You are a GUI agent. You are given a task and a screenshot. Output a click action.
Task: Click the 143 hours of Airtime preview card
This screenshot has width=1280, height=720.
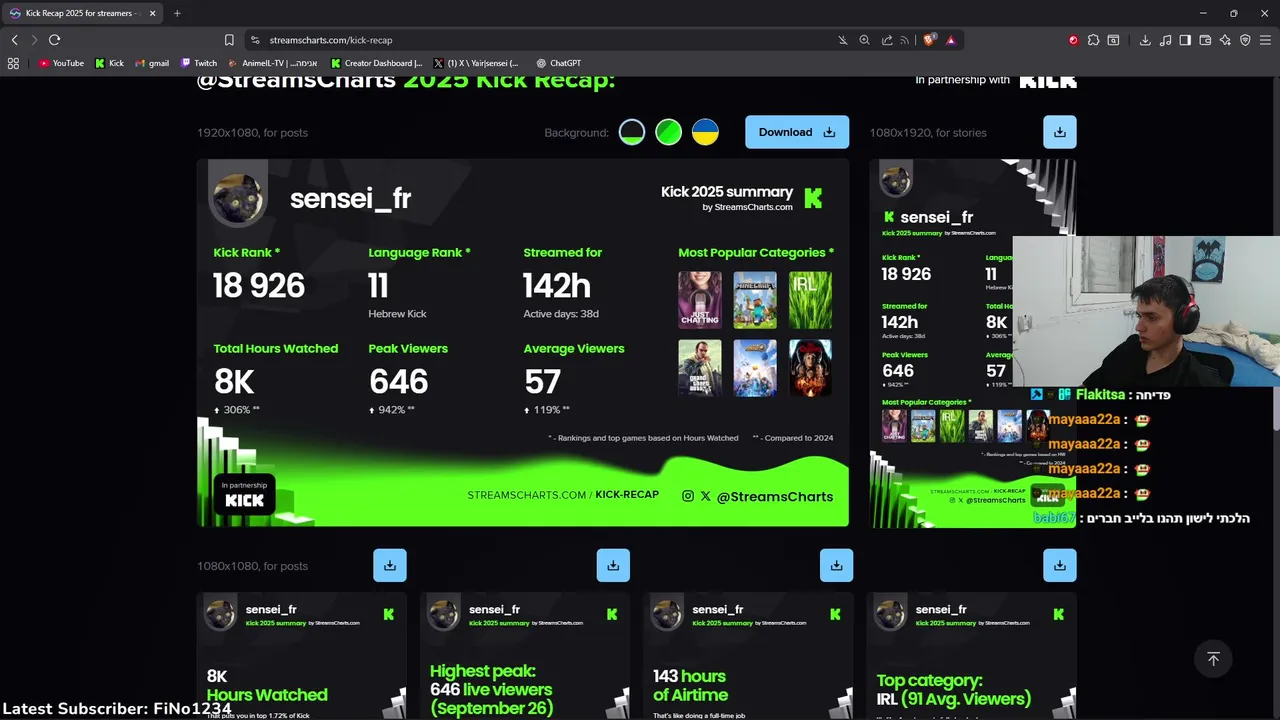(748, 655)
